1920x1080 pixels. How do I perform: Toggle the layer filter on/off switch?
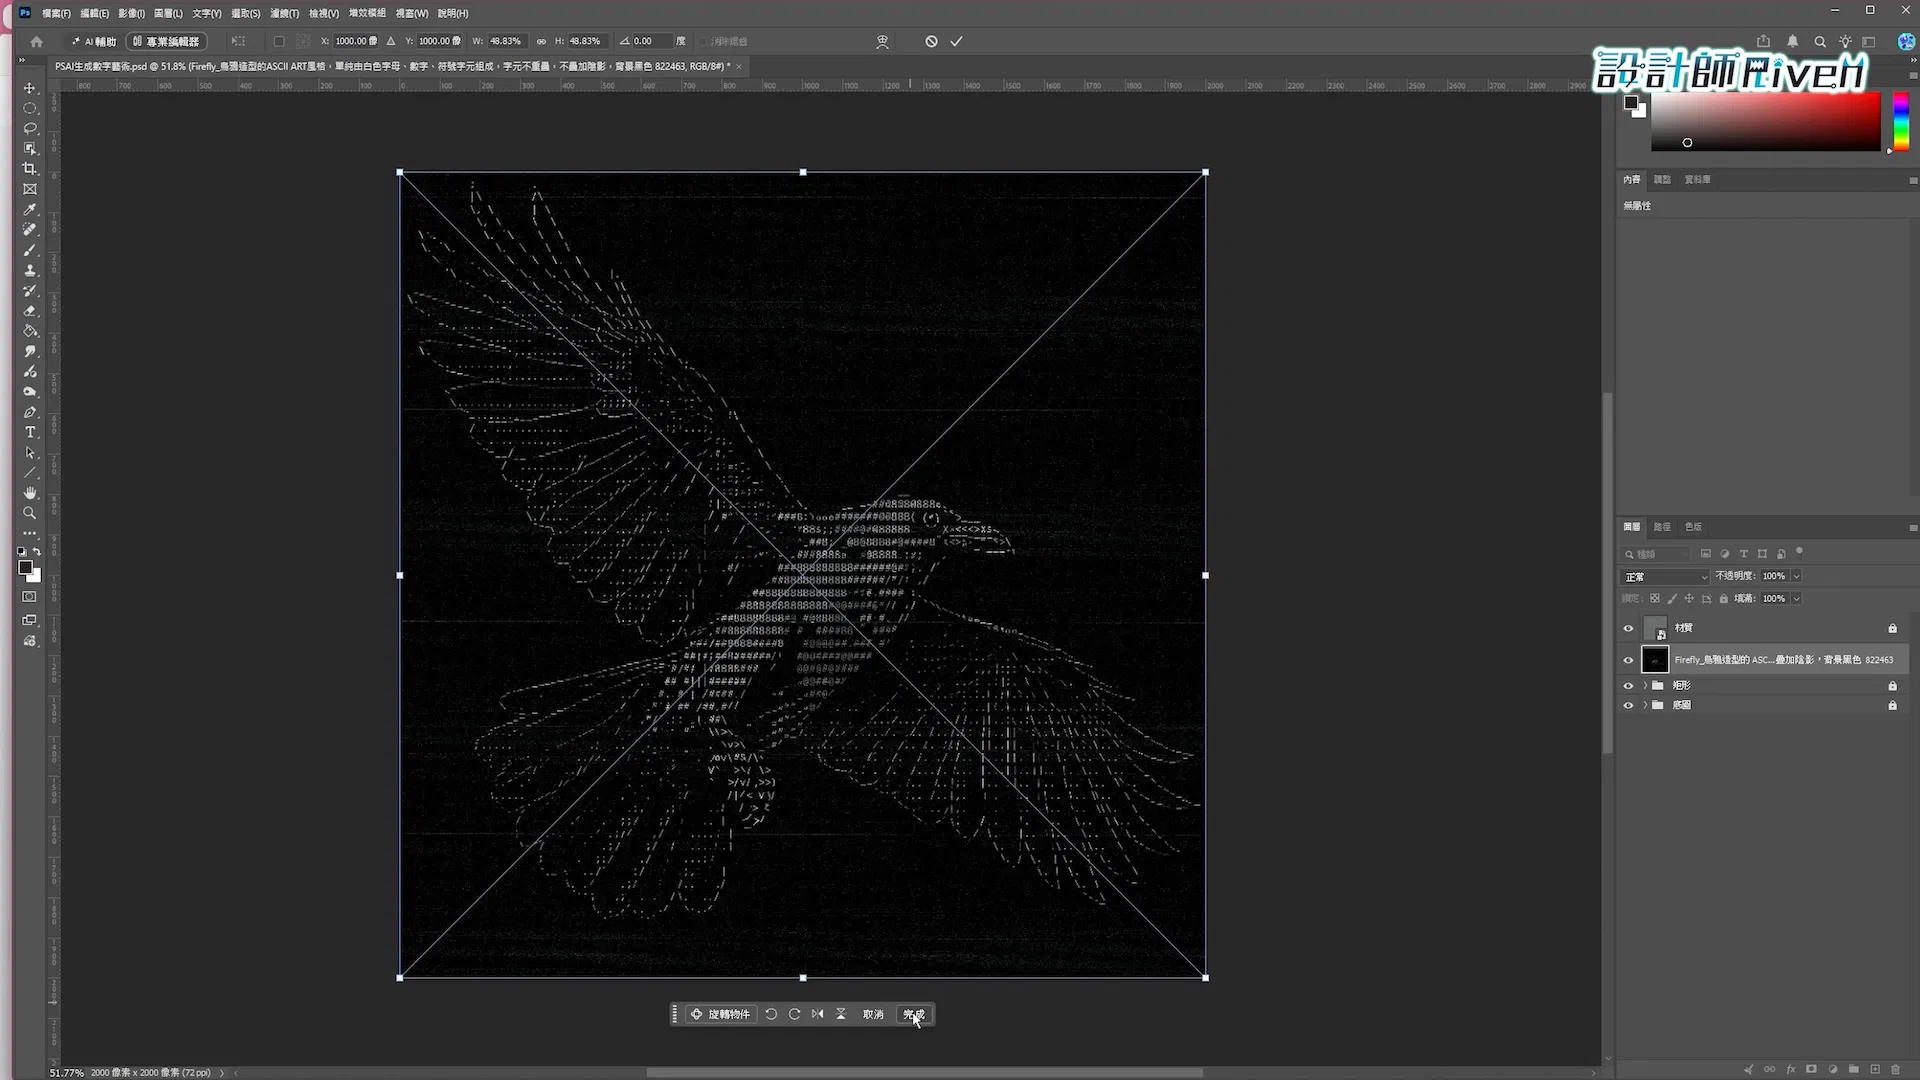point(1799,551)
